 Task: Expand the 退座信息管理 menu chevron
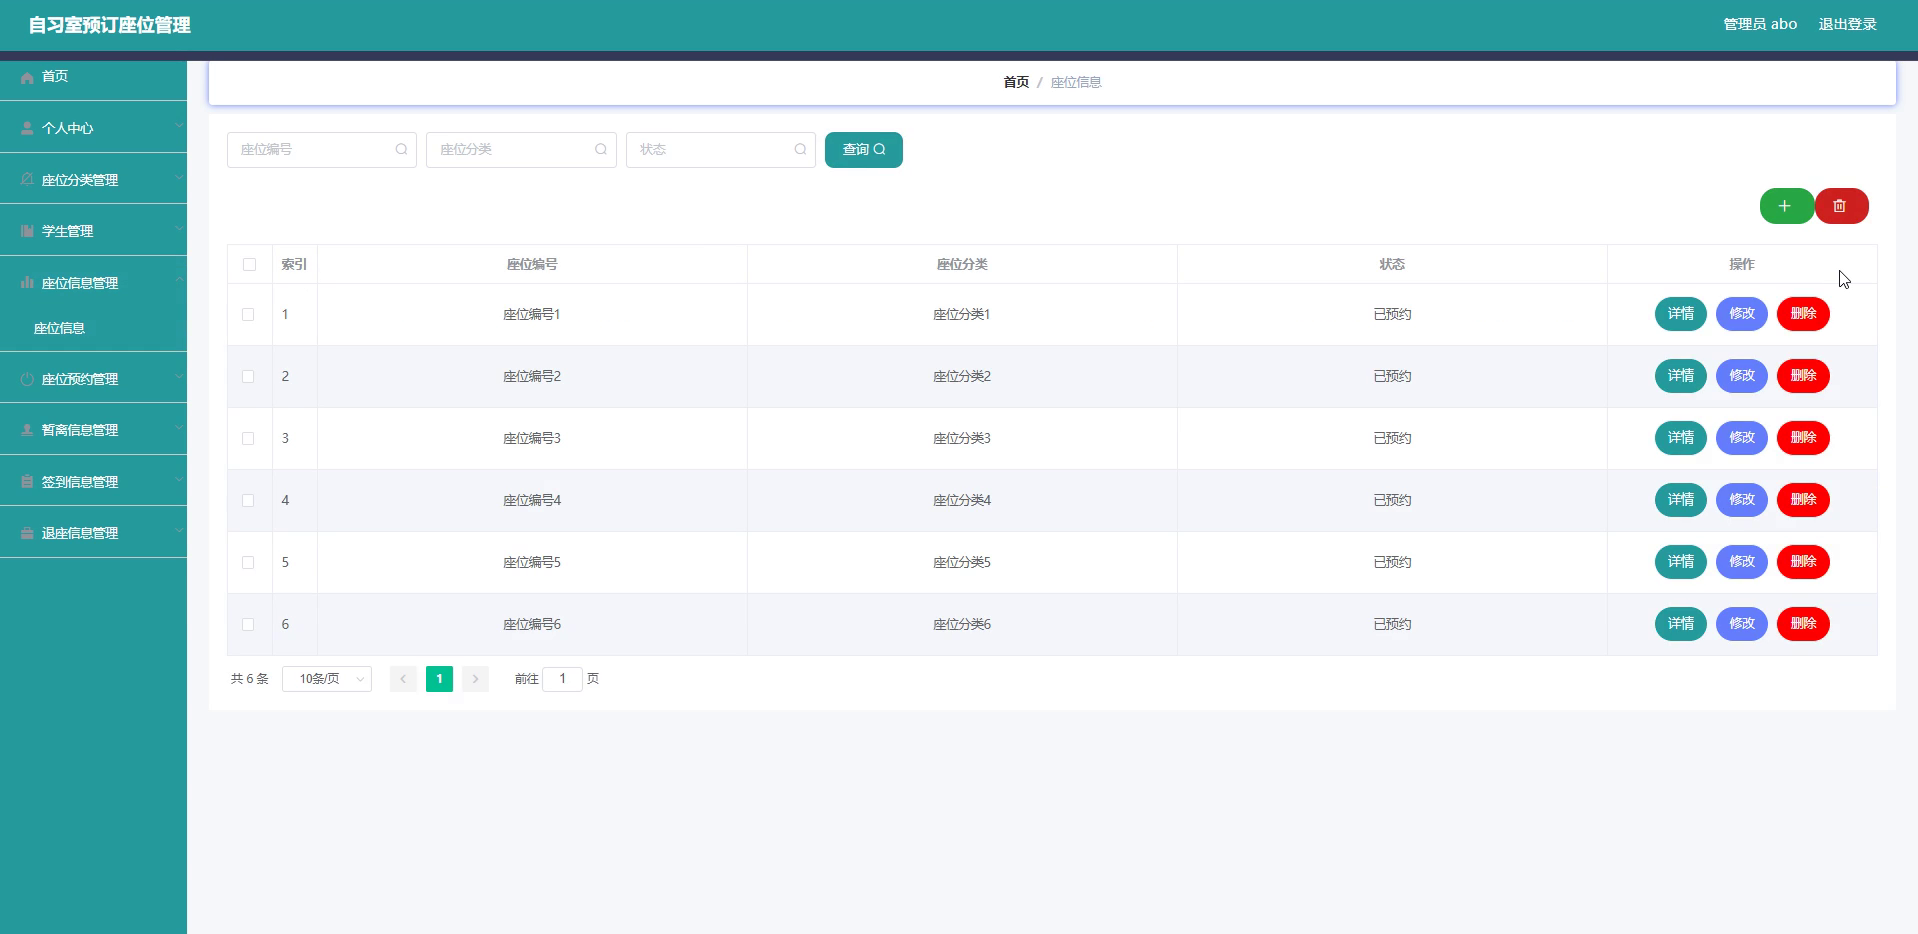[178, 531]
